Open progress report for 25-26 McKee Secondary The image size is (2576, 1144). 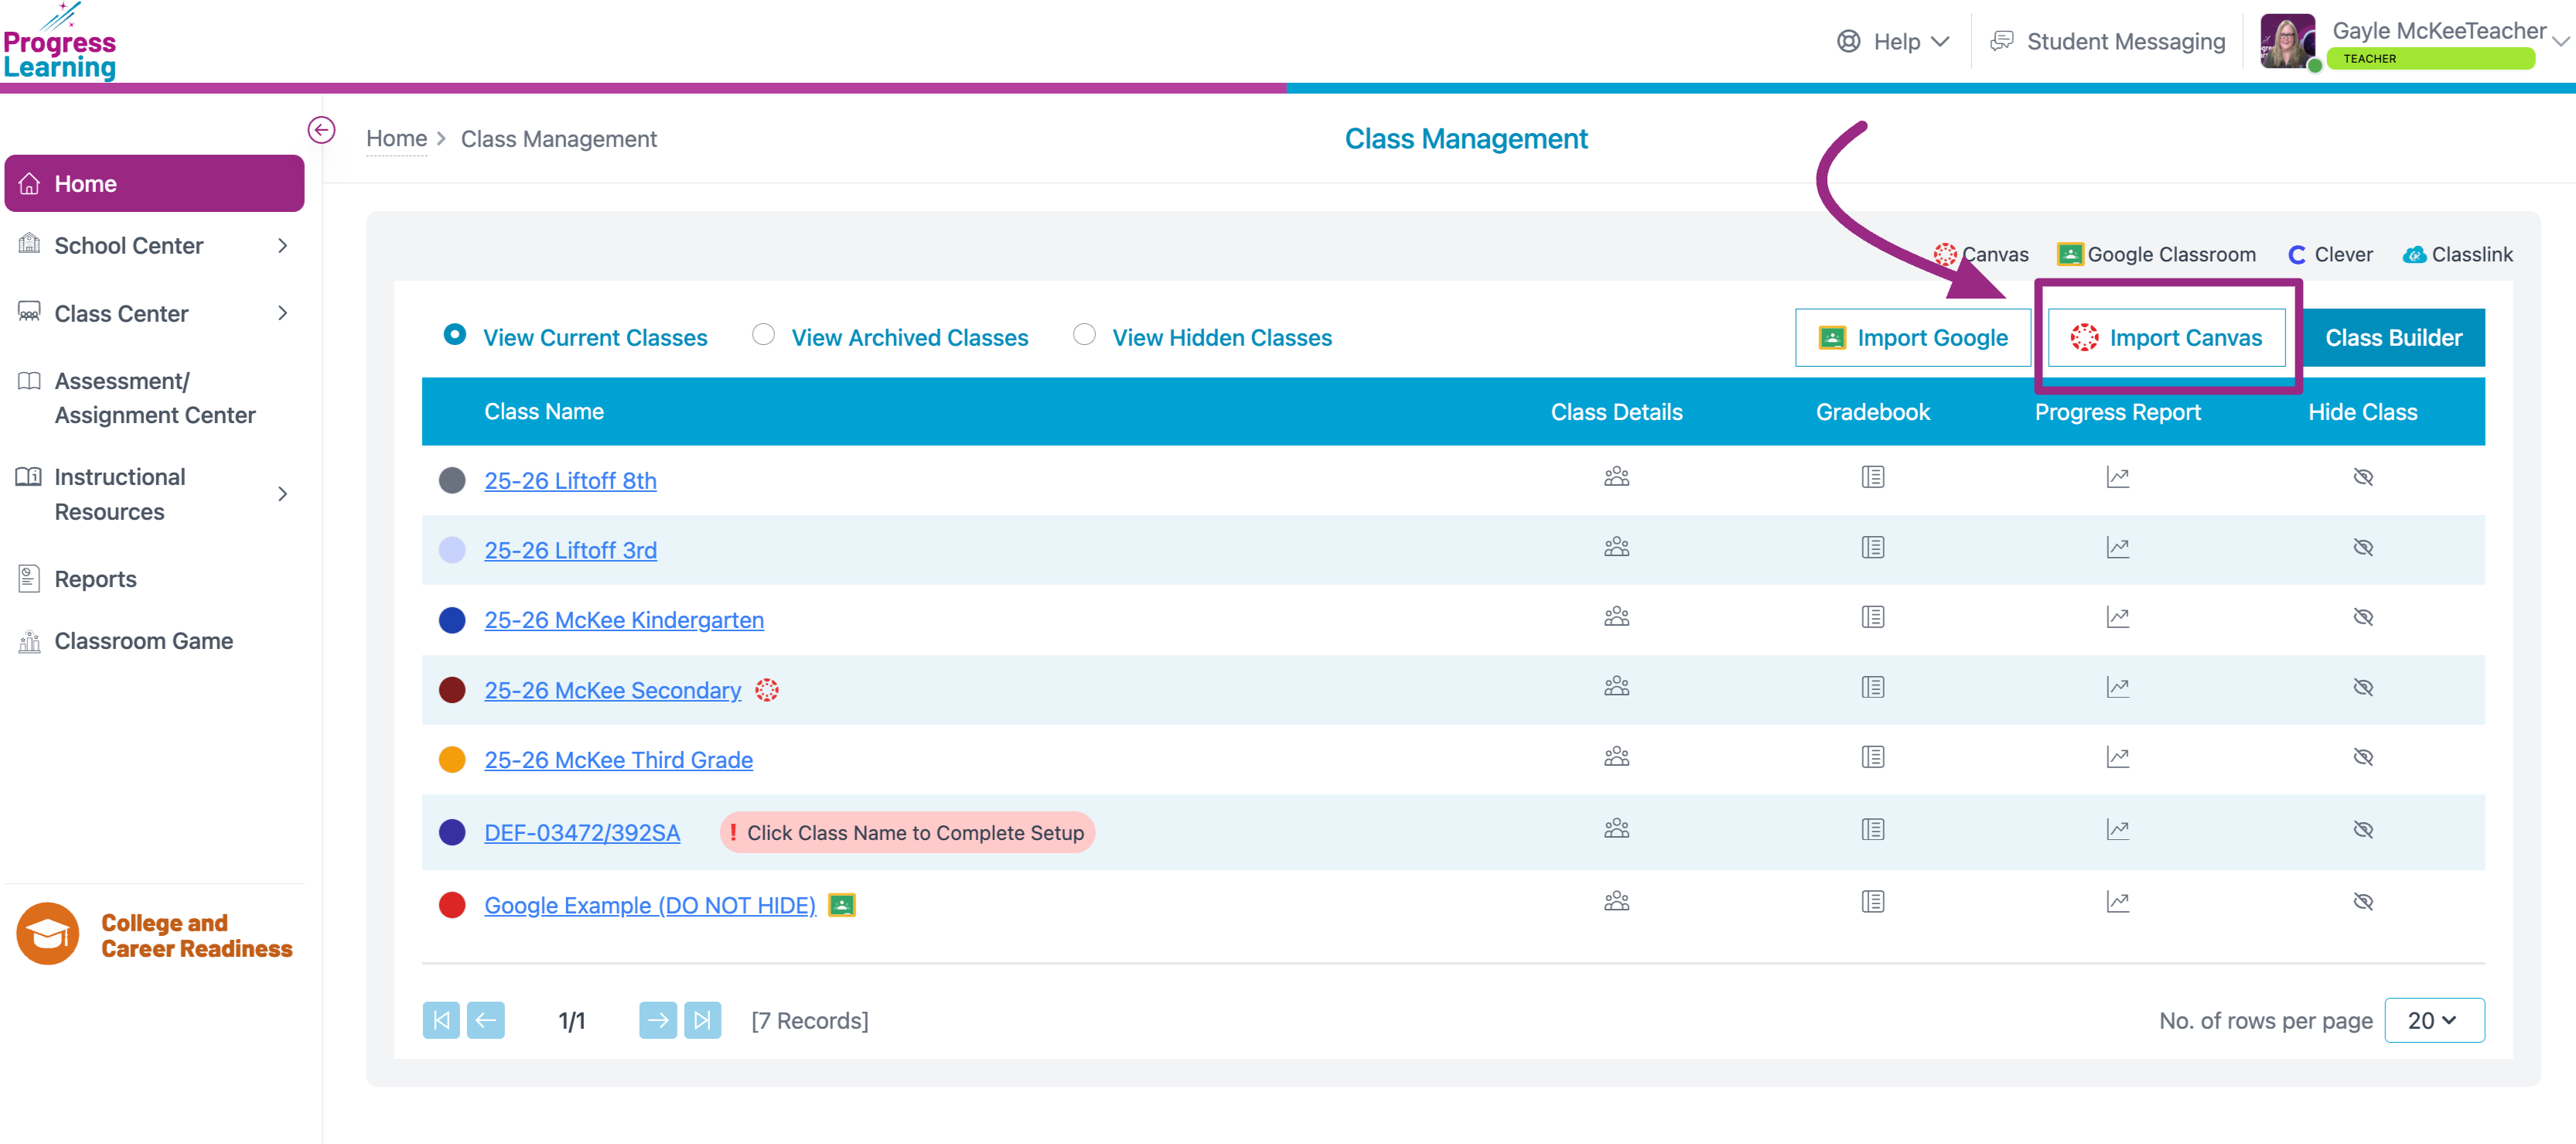2117,687
